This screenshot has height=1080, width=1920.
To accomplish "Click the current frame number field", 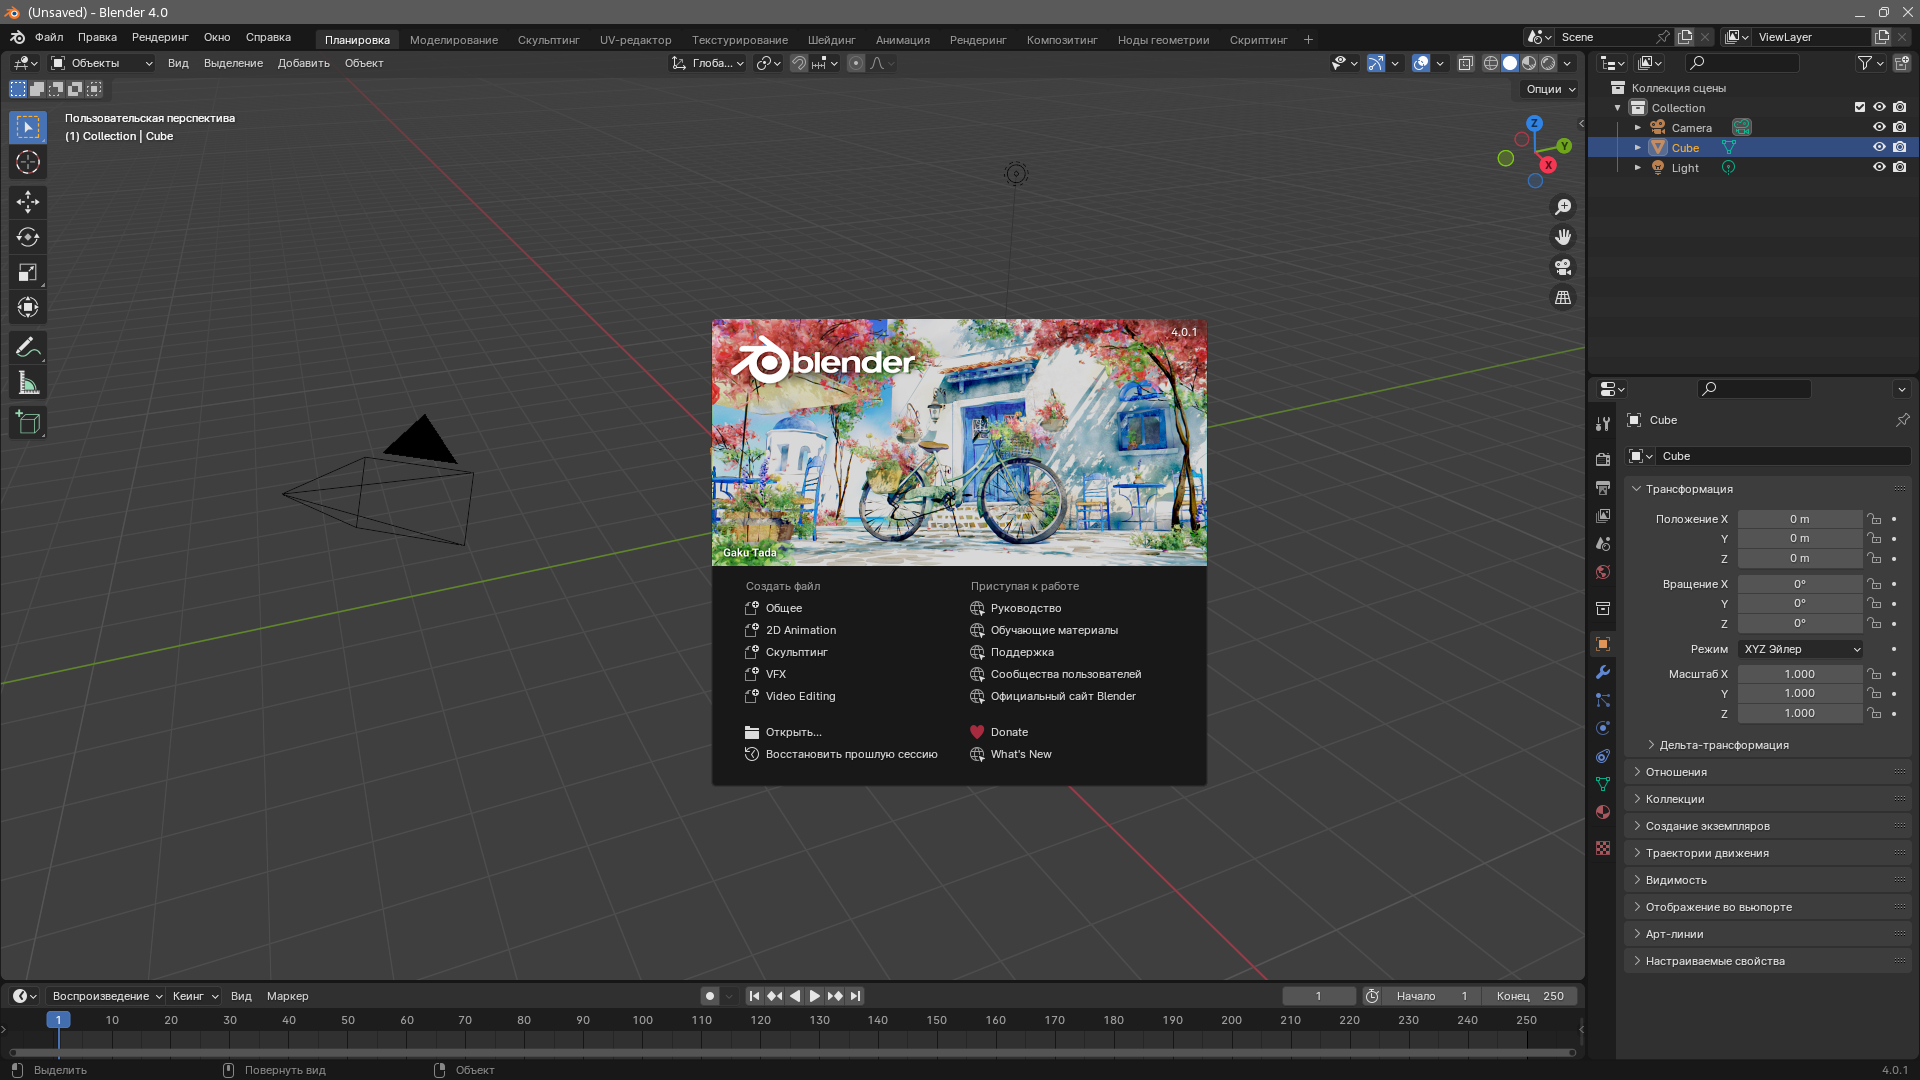I will (x=1319, y=996).
